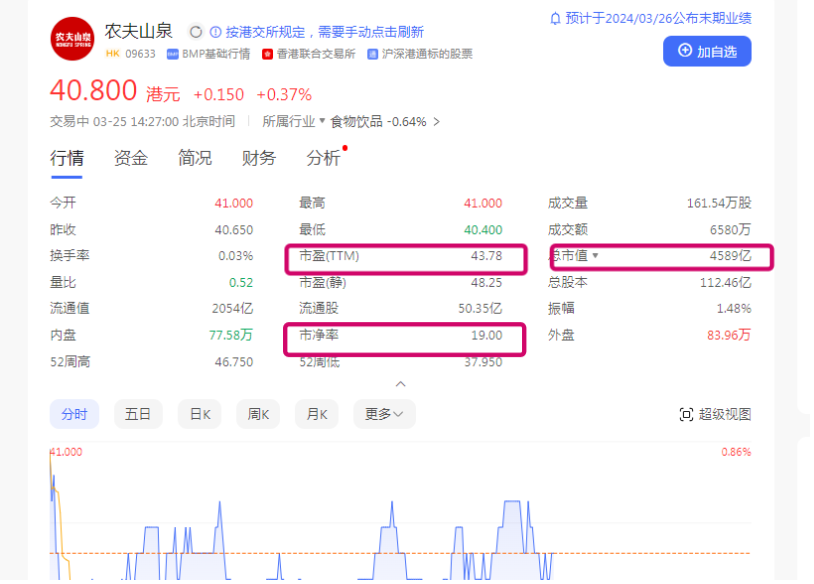This screenshot has width=814, height=584.
Task: Click the stock code 09633
Action: [140, 54]
